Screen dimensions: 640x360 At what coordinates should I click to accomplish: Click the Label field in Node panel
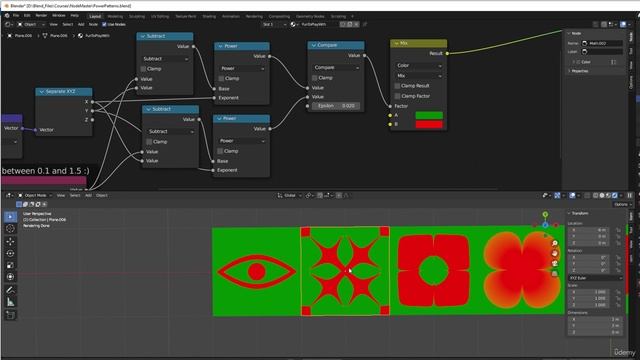(x=602, y=52)
